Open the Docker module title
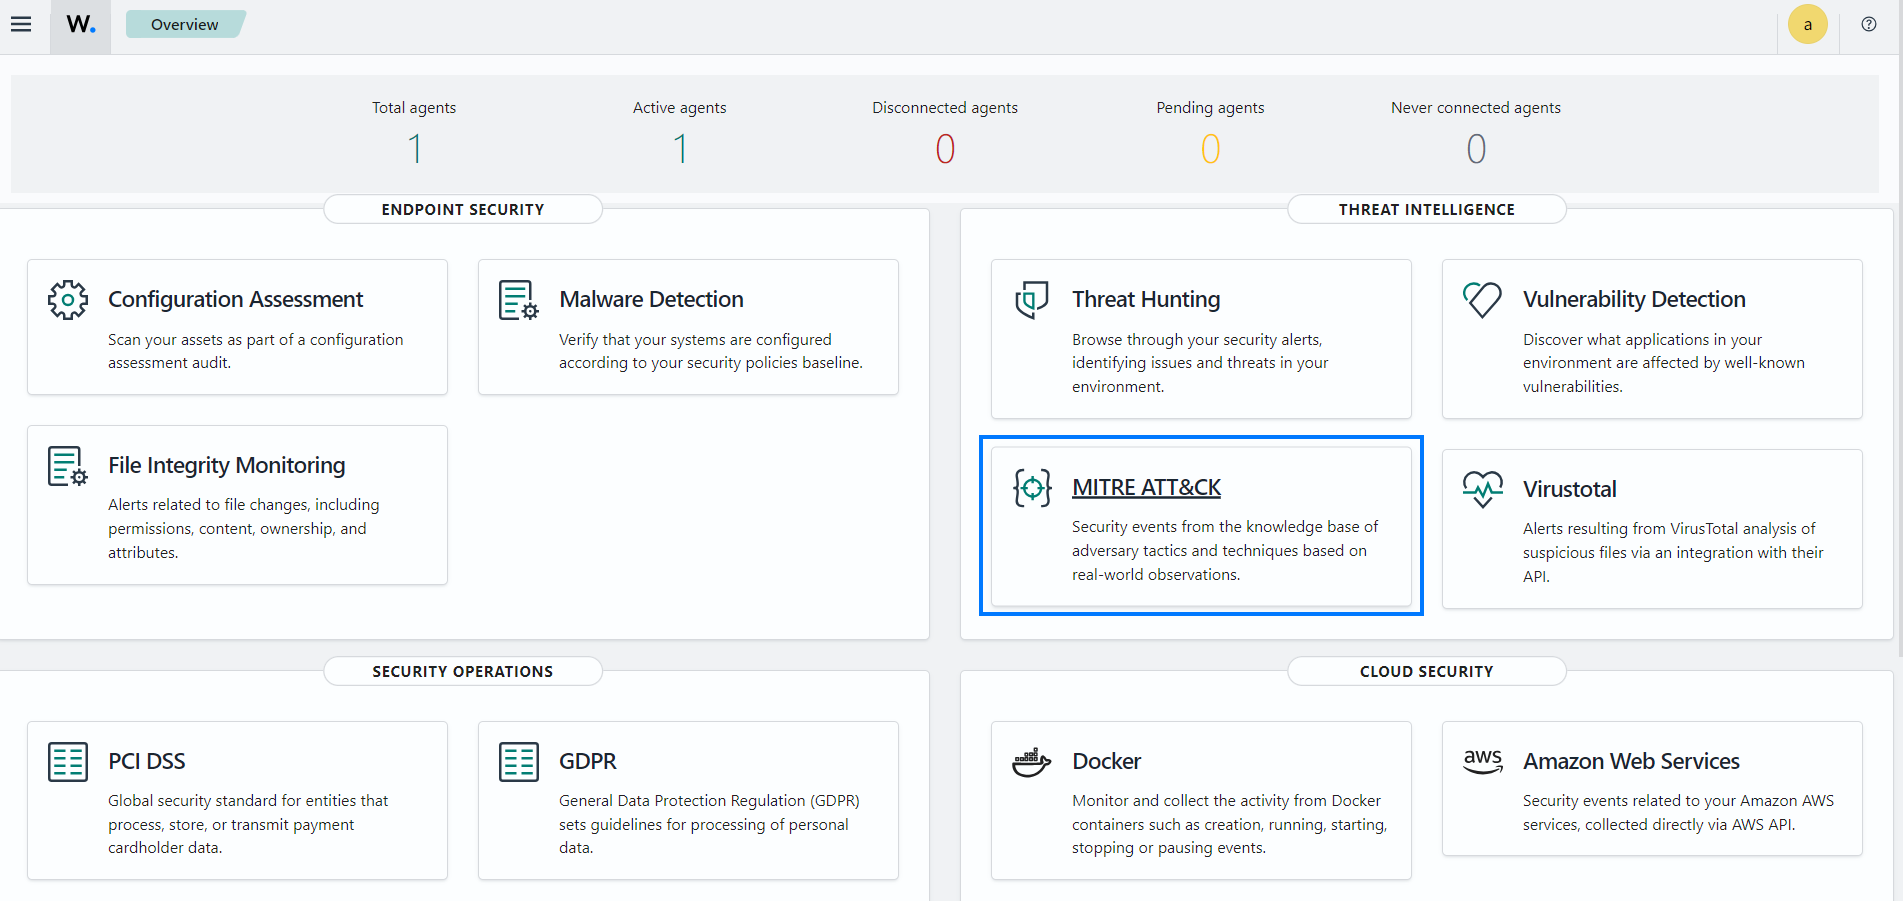This screenshot has height=901, width=1903. pyautogui.click(x=1106, y=761)
